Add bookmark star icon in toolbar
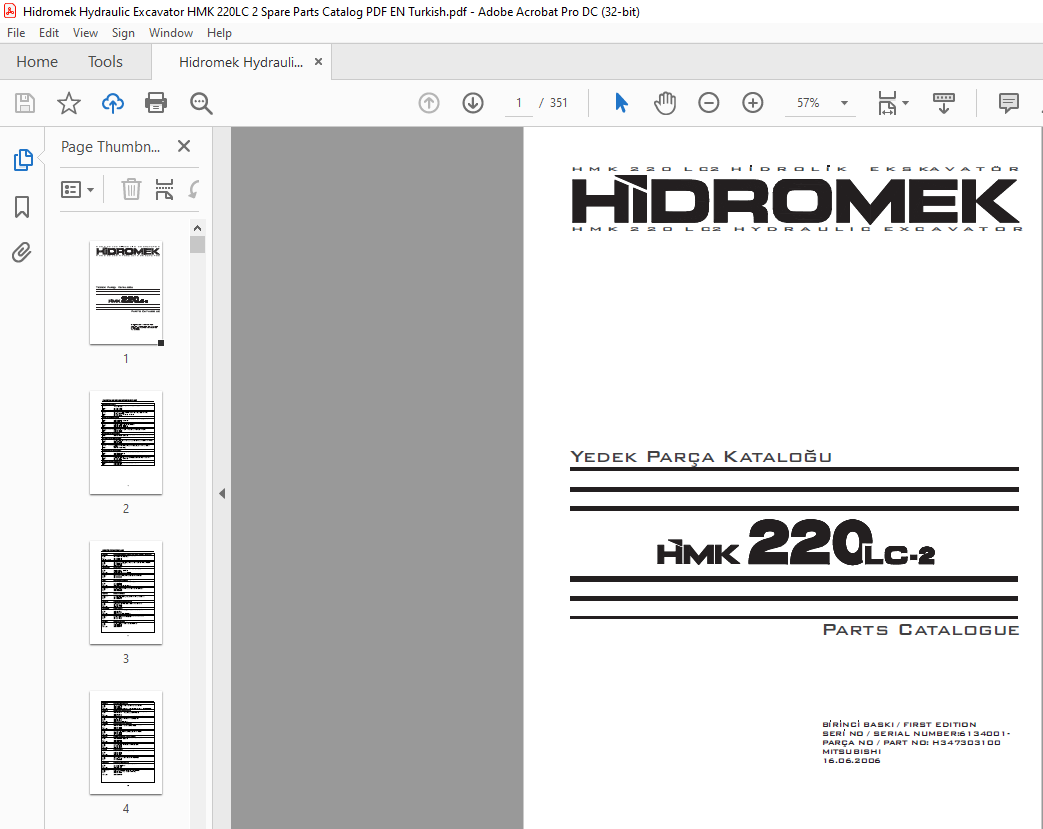Image resolution: width=1043 pixels, height=829 pixels. click(69, 103)
